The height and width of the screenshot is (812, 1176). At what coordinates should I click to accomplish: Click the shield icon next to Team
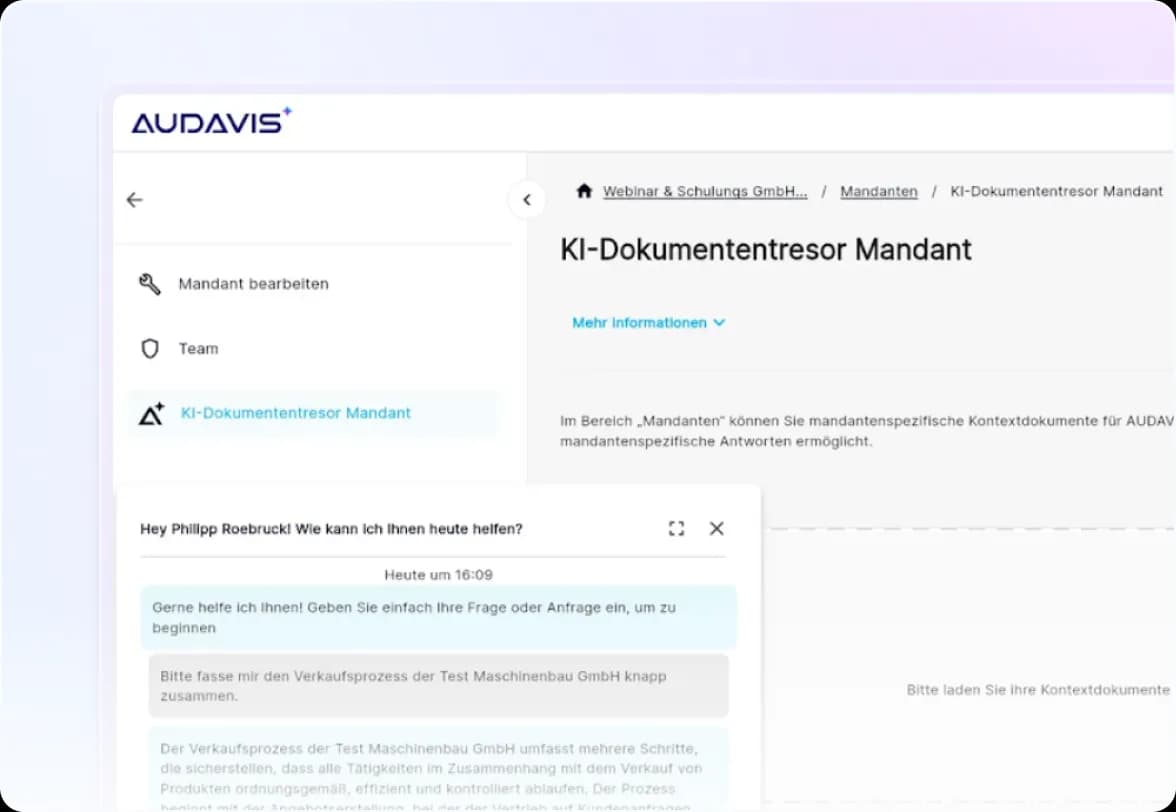point(150,348)
